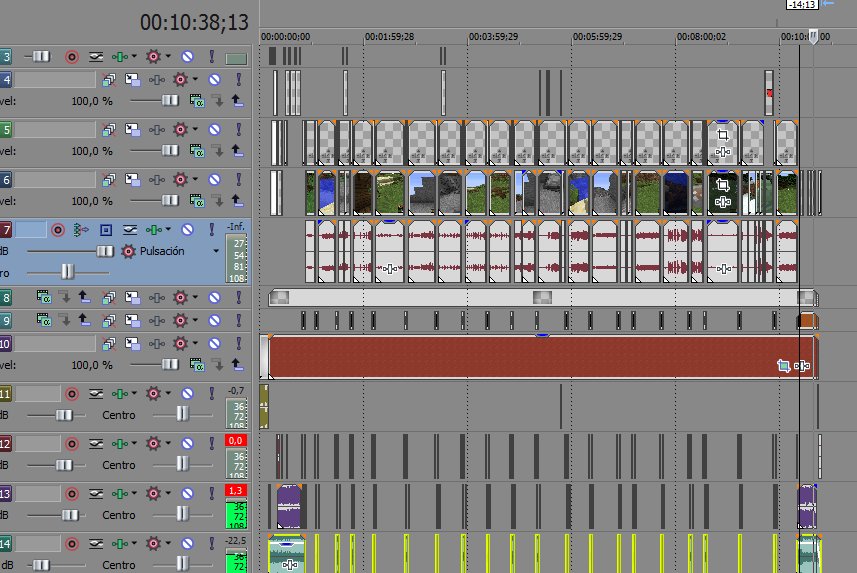857x573 pixels.
Task: Open Track FX on video track 4
Action: 157,80
